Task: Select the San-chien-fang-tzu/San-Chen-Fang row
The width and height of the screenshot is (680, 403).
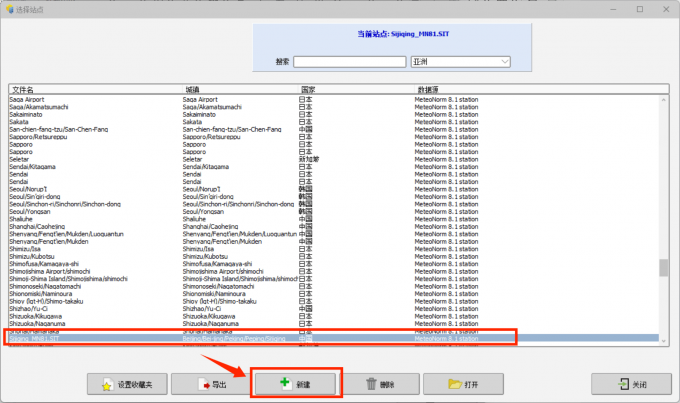Action: (x=334, y=129)
